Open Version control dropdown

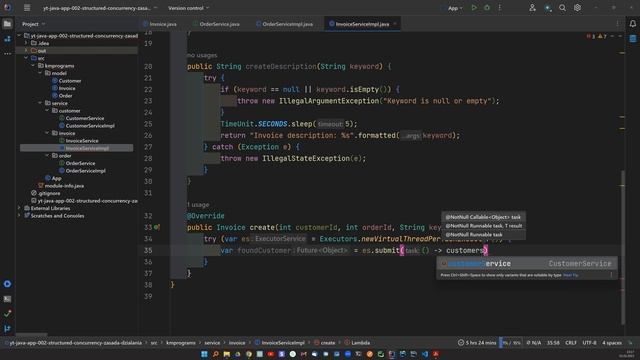click(x=188, y=8)
